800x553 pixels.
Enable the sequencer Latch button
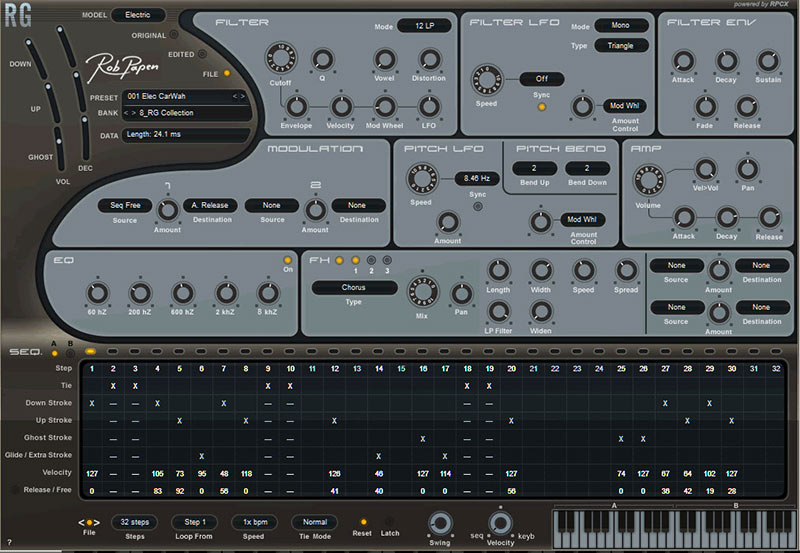pos(391,522)
